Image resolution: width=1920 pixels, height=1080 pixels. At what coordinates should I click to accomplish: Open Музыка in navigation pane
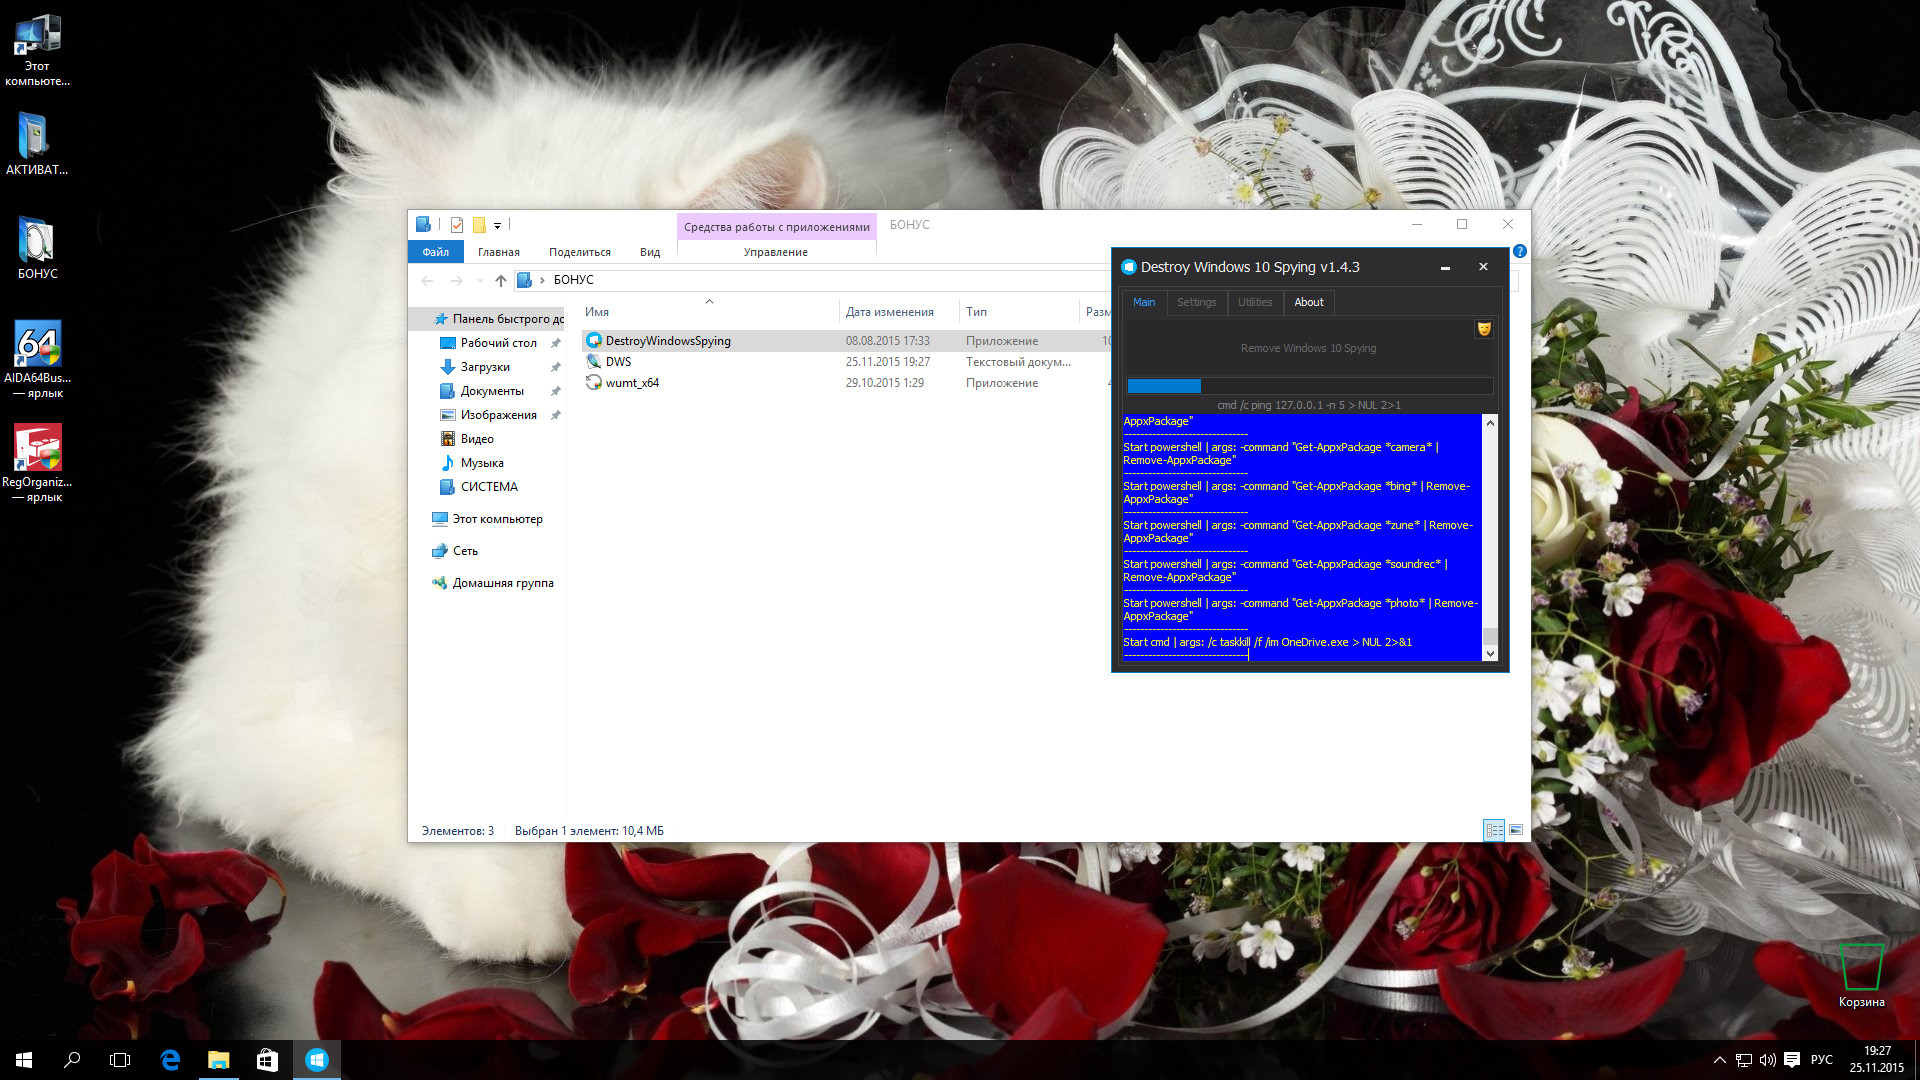pyautogui.click(x=482, y=463)
